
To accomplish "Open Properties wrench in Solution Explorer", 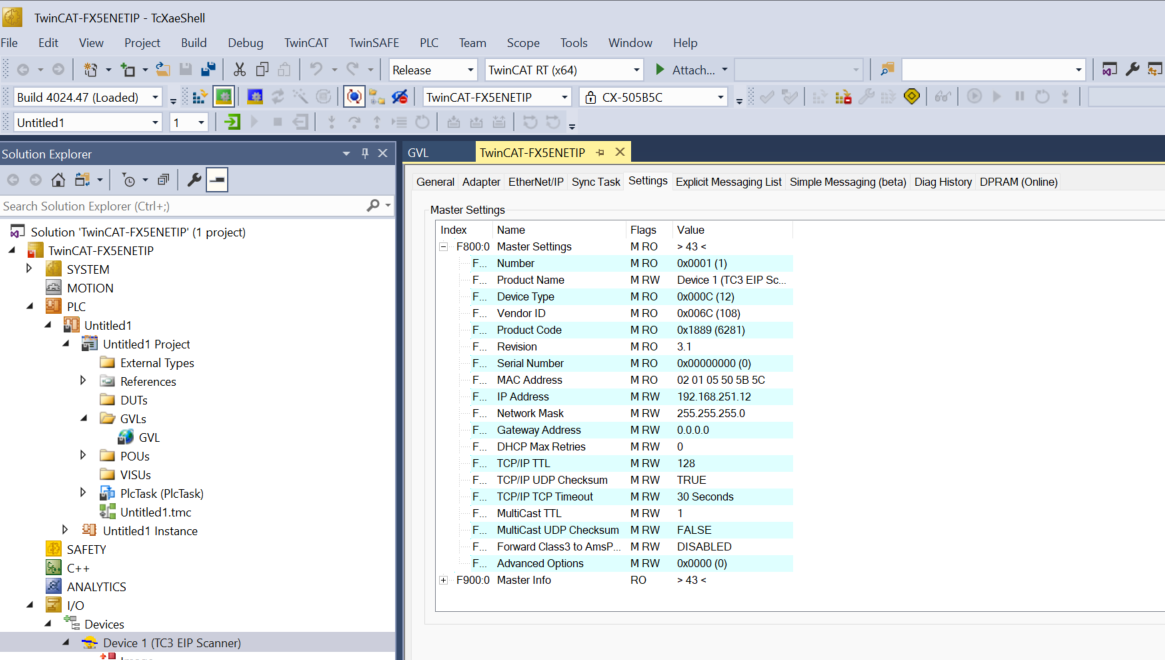I will [194, 180].
